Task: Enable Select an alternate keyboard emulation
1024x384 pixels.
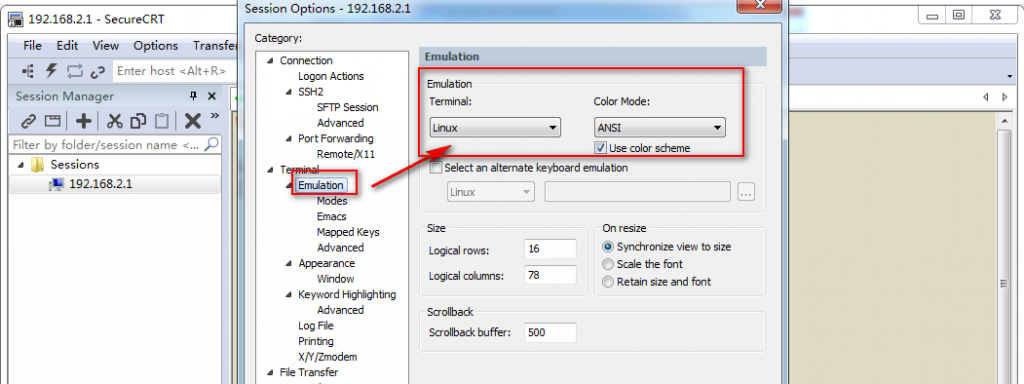Action: tap(436, 168)
